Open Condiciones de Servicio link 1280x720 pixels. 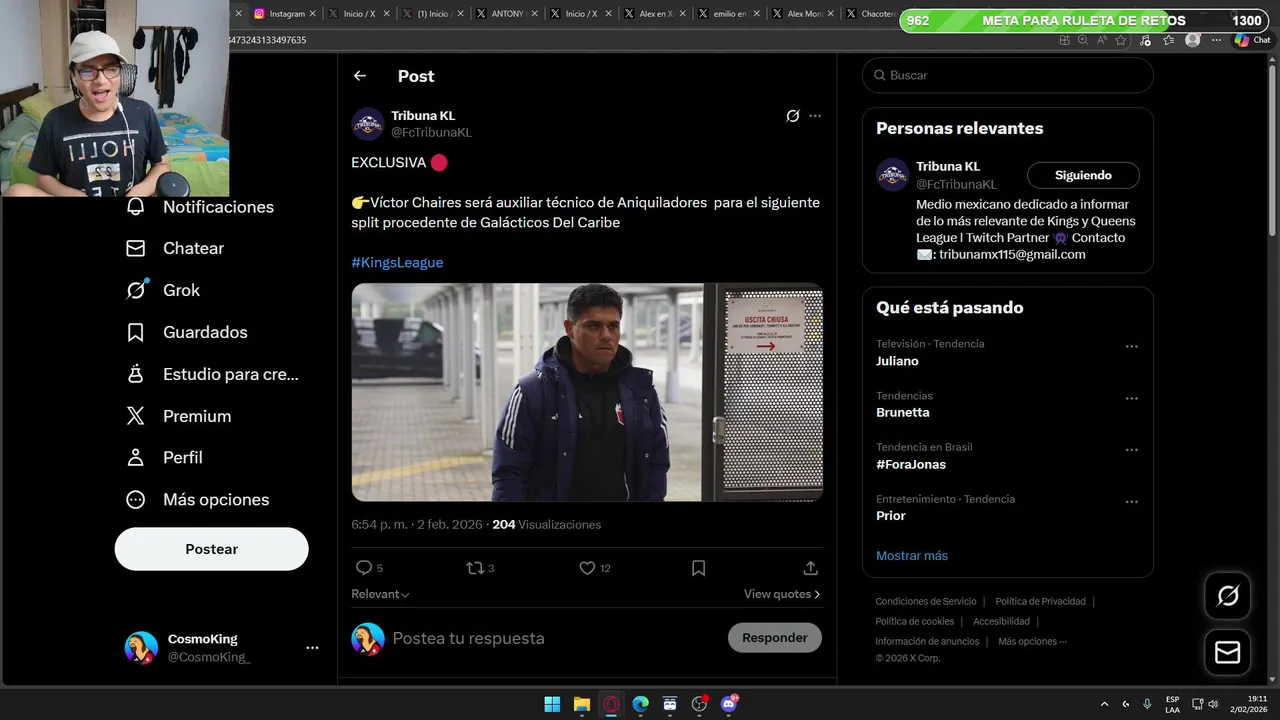[x=926, y=602]
